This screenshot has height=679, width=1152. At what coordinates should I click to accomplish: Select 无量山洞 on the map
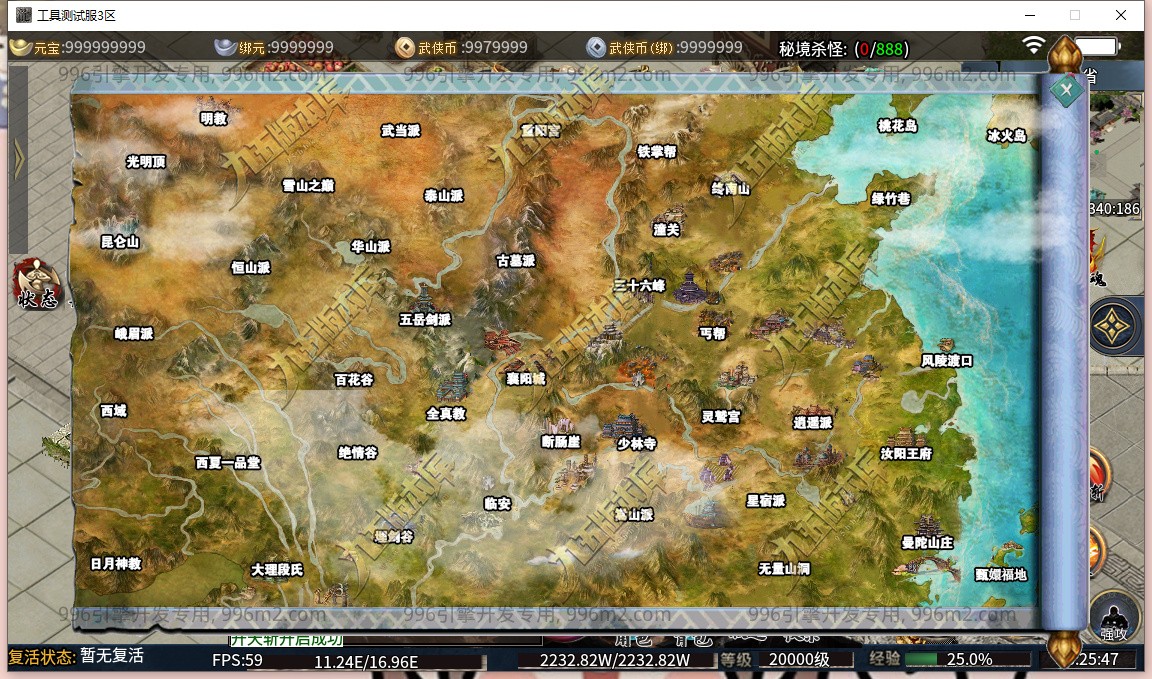click(784, 568)
